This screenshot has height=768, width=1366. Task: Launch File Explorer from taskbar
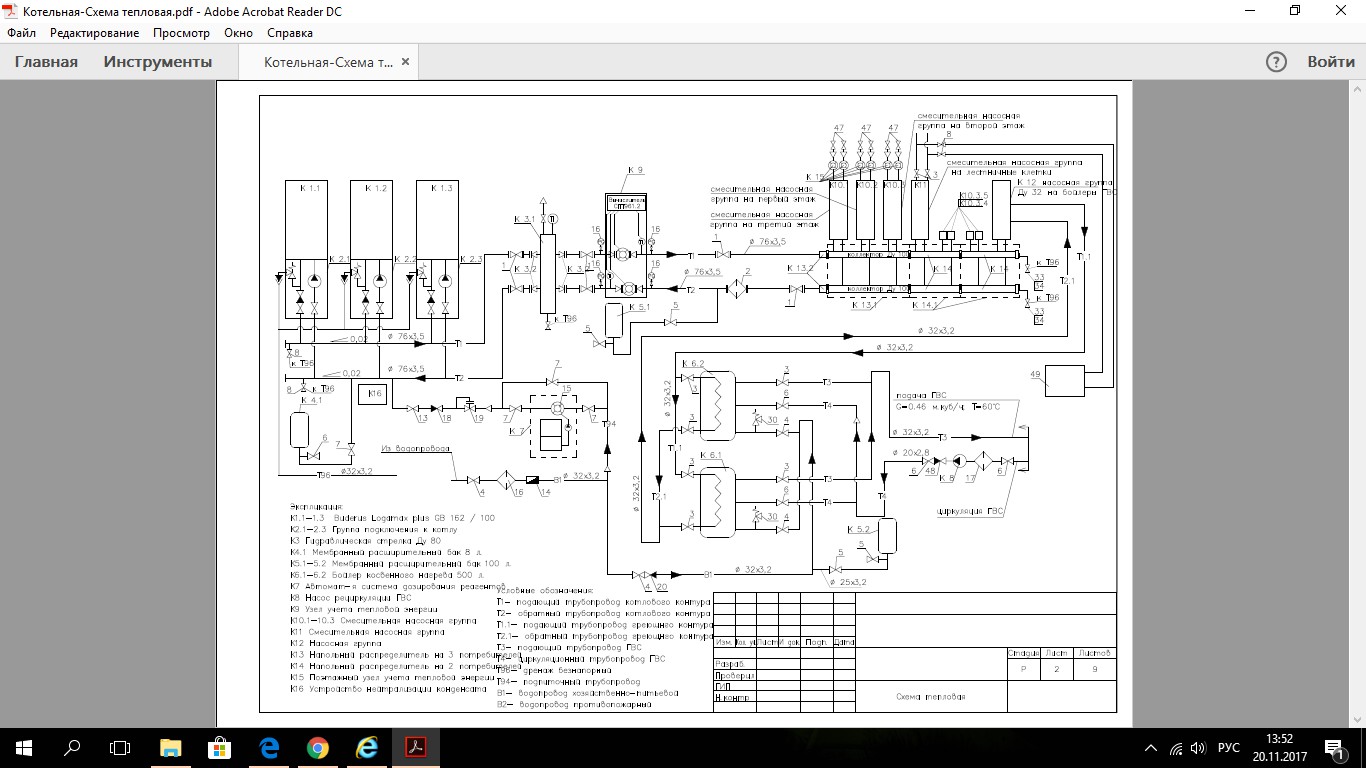(171, 748)
